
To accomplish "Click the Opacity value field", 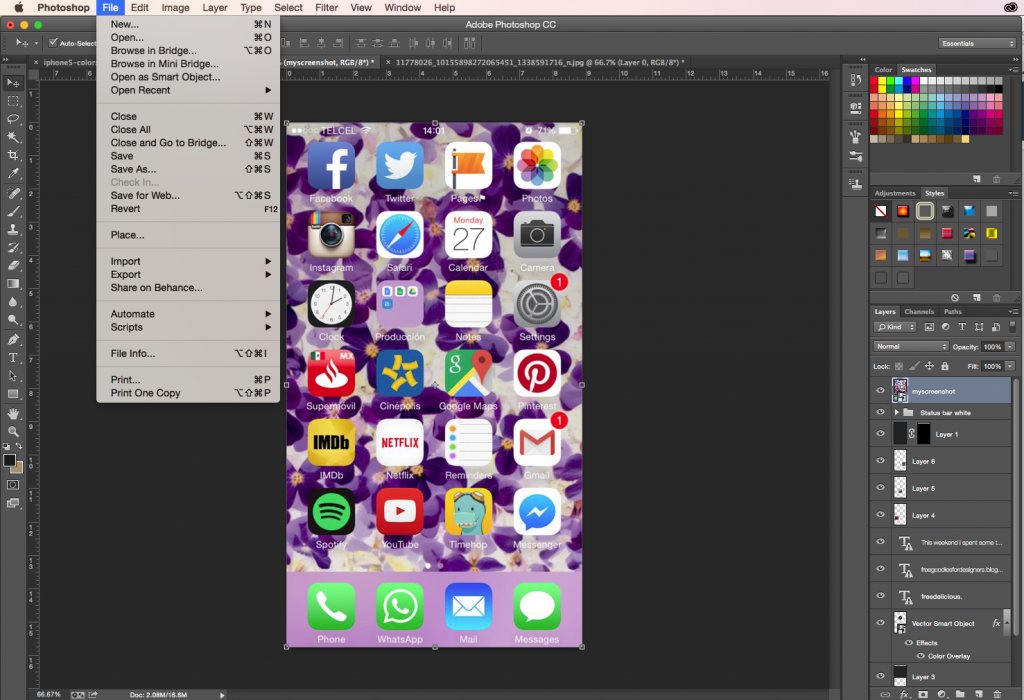I will coord(992,347).
